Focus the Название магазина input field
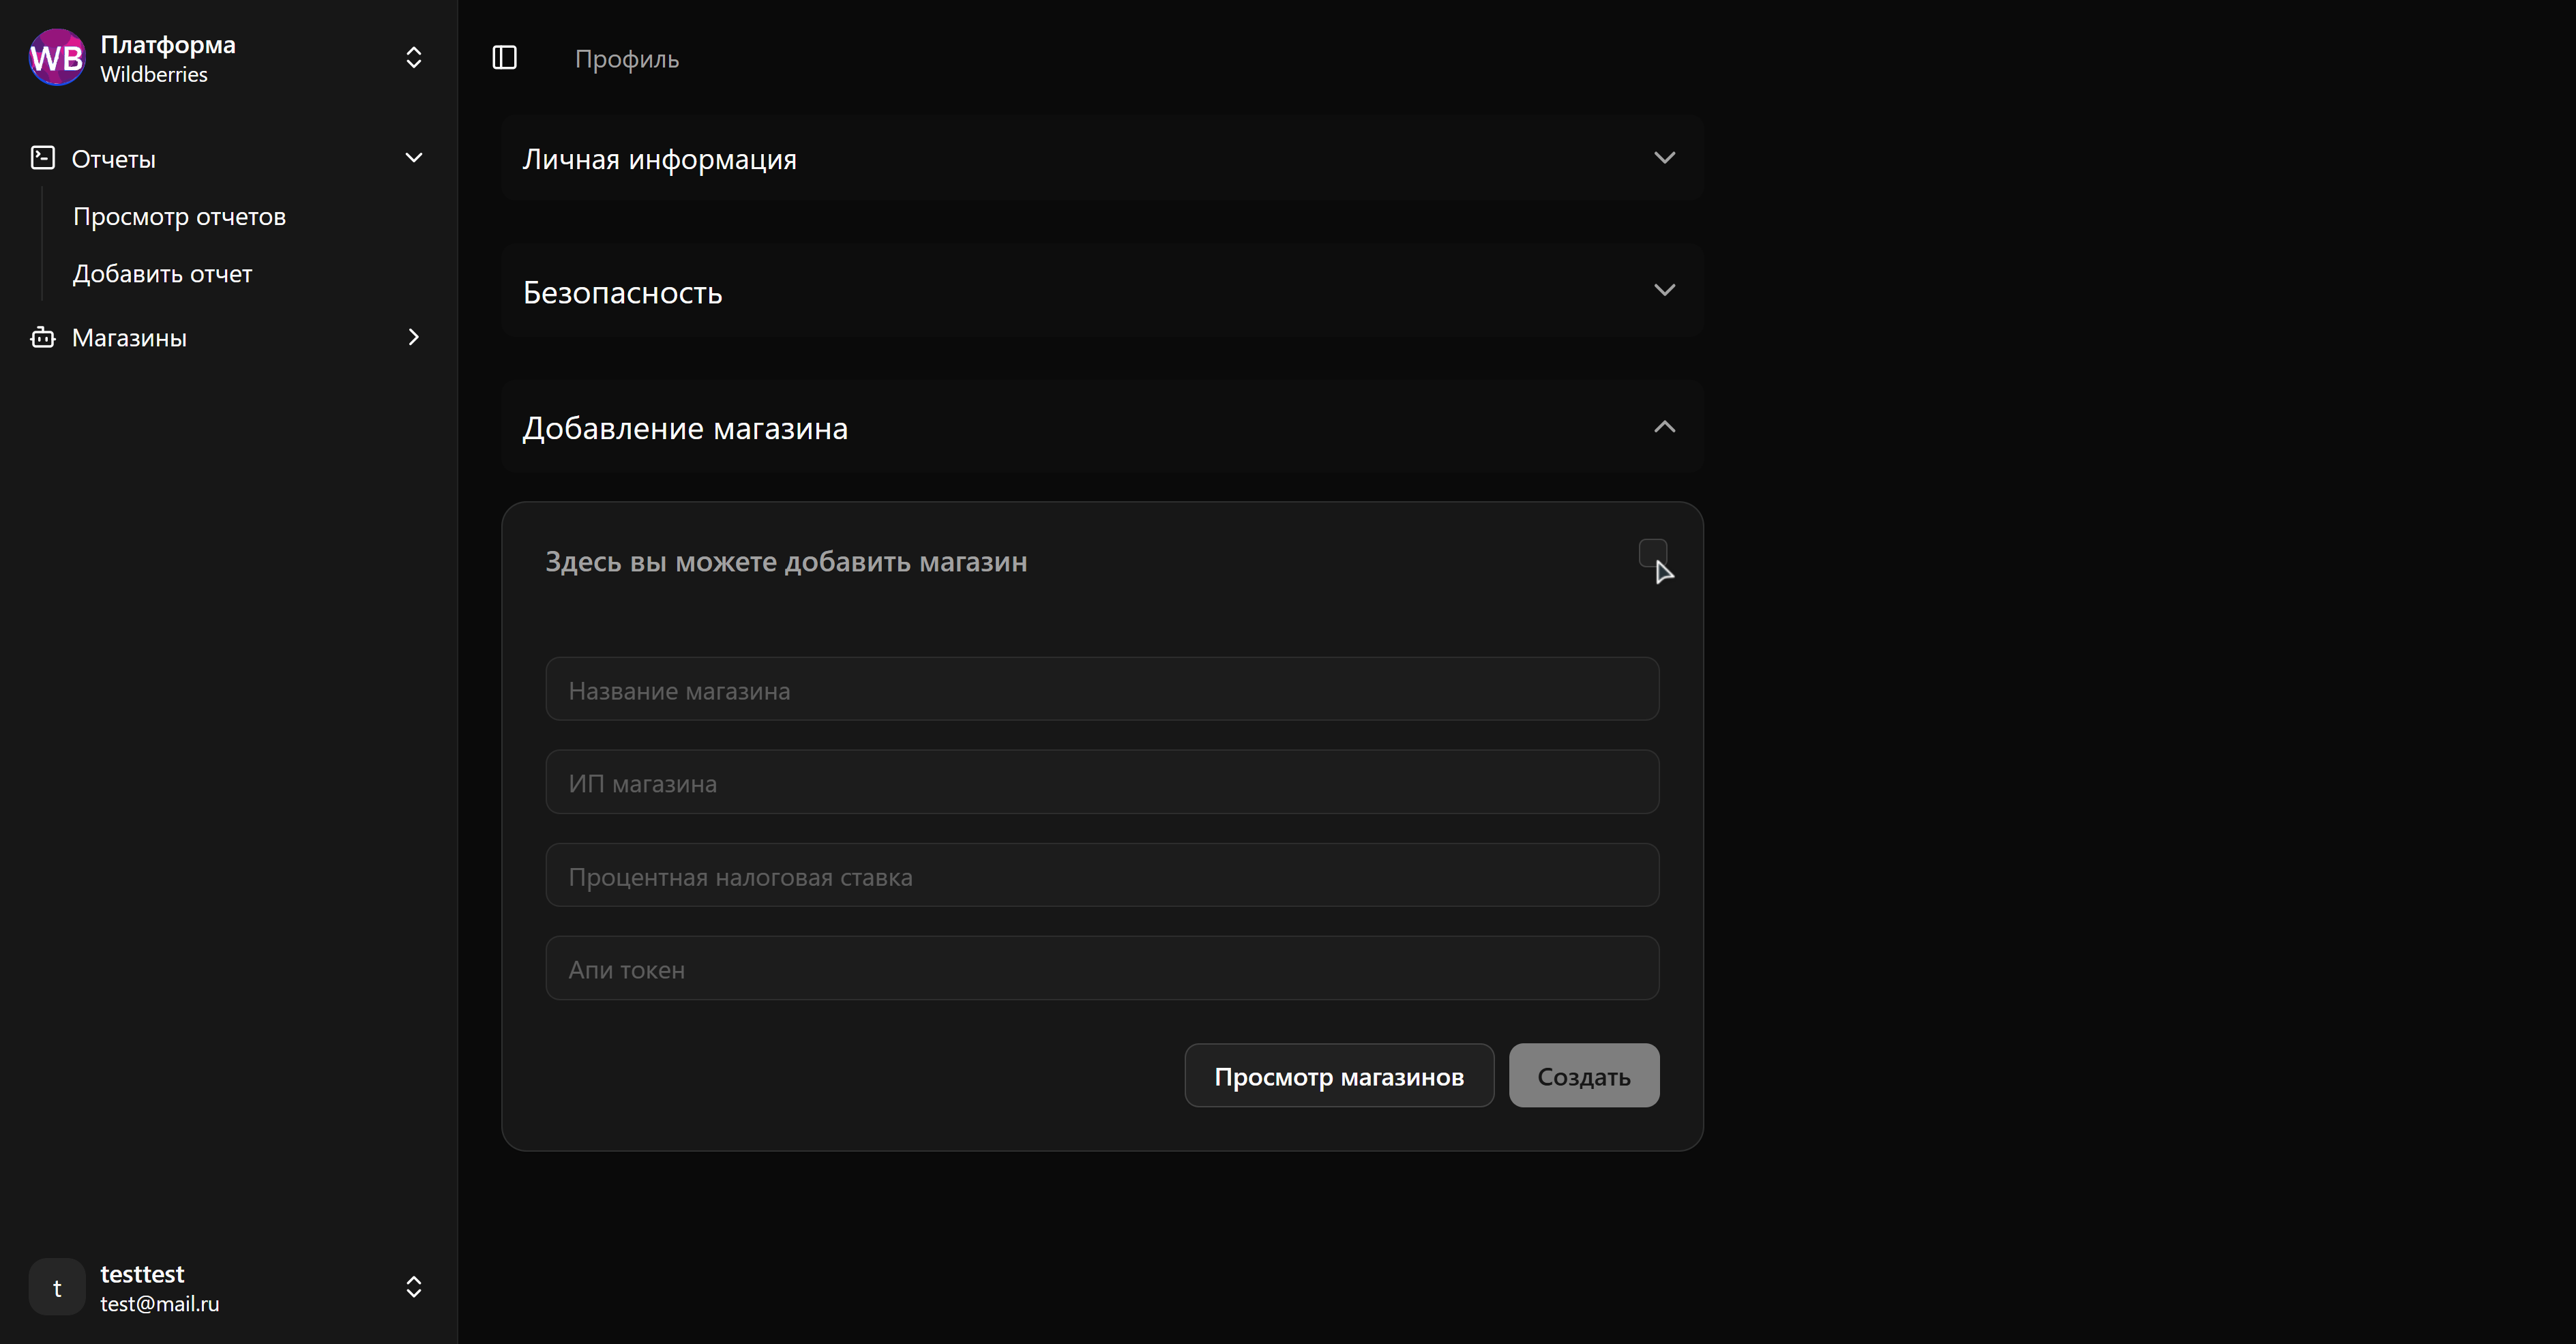Image resolution: width=2576 pixels, height=1344 pixels. tap(1102, 690)
